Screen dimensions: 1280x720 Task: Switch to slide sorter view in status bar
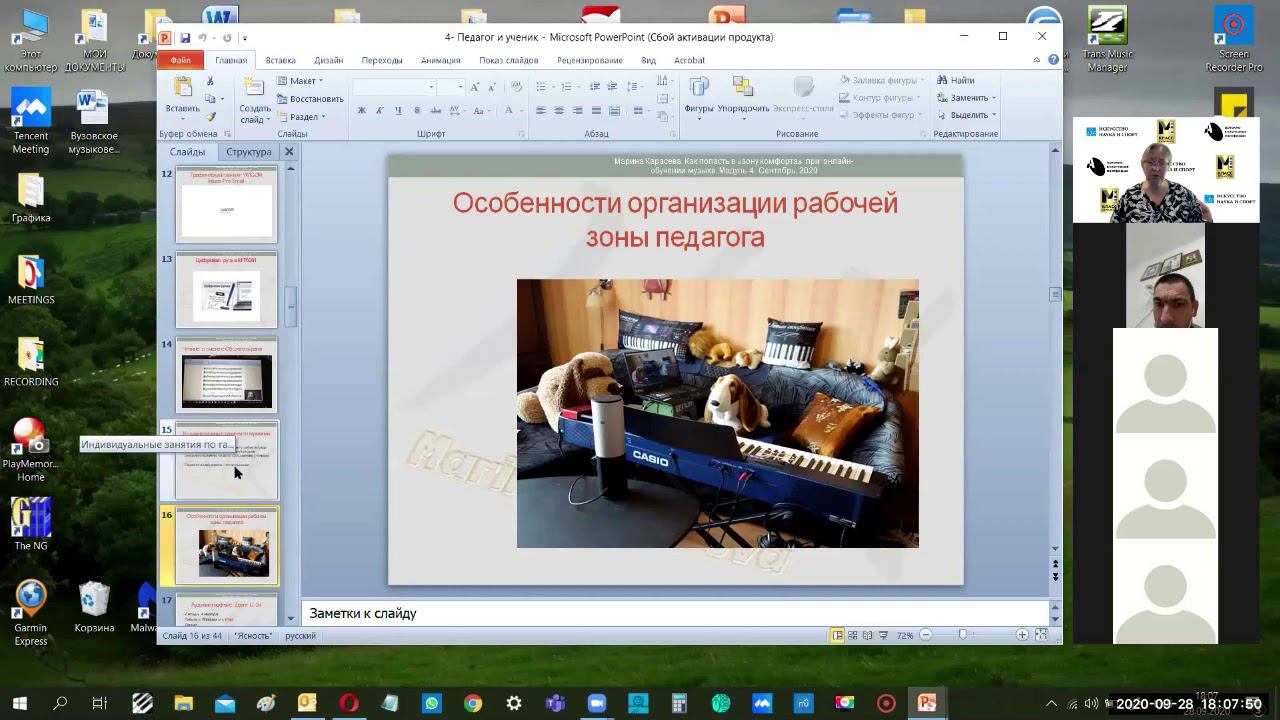pyautogui.click(x=852, y=635)
